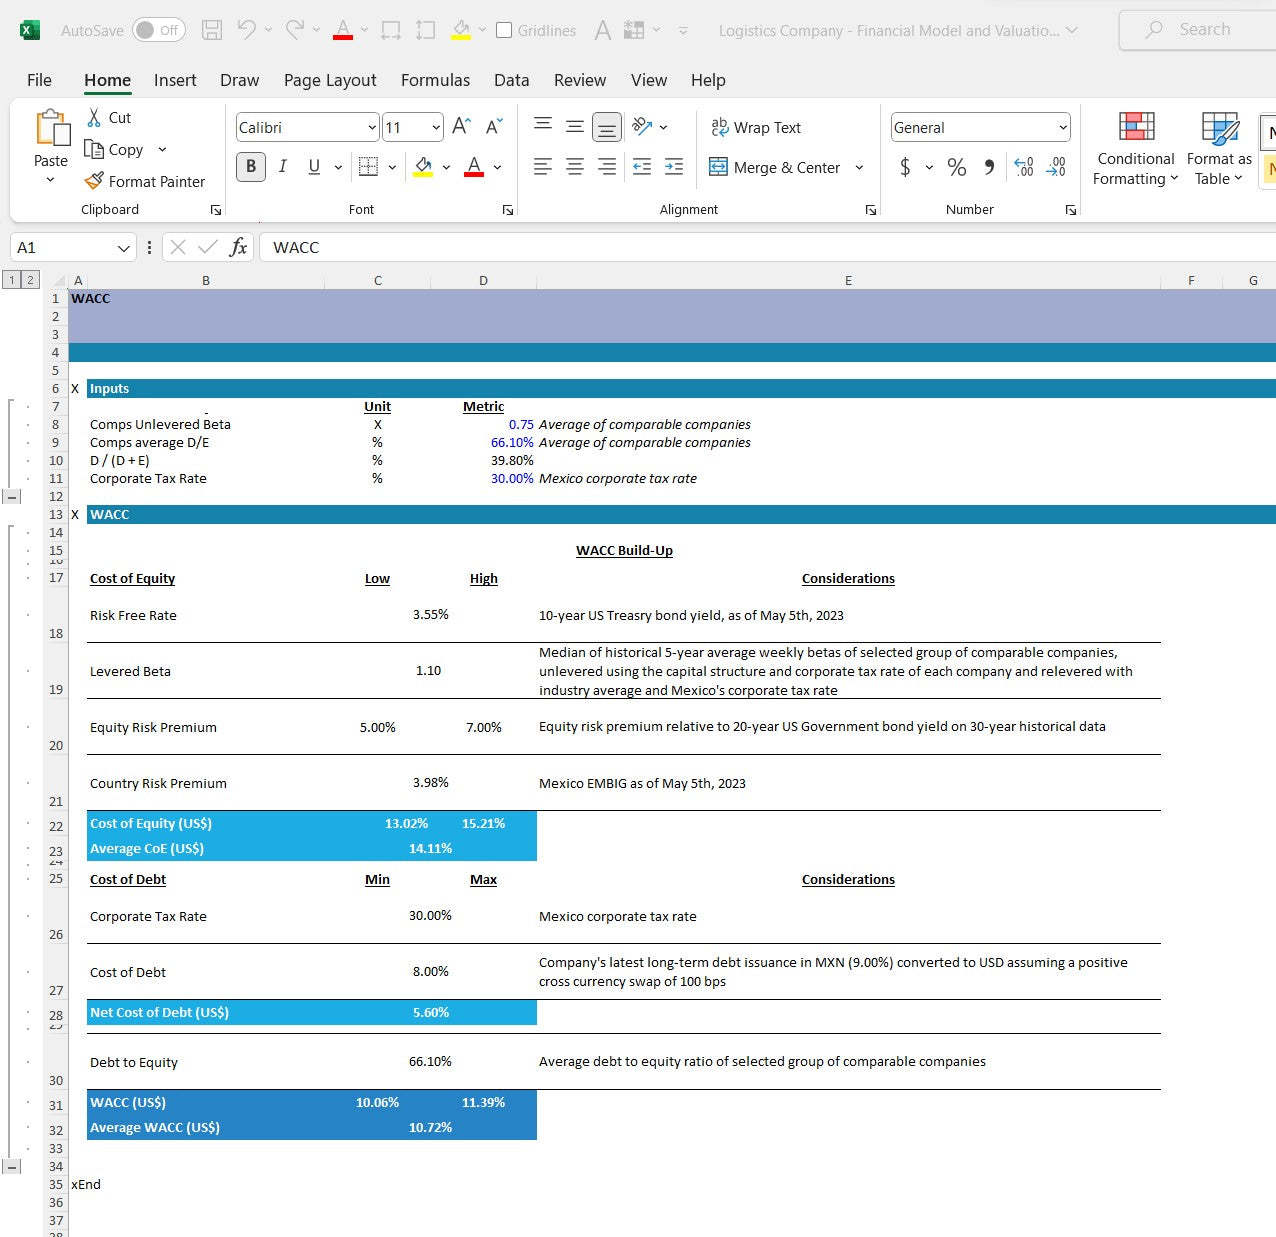This screenshot has width=1276, height=1237.
Task: Center align text horizontally
Action: (x=575, y=167)
